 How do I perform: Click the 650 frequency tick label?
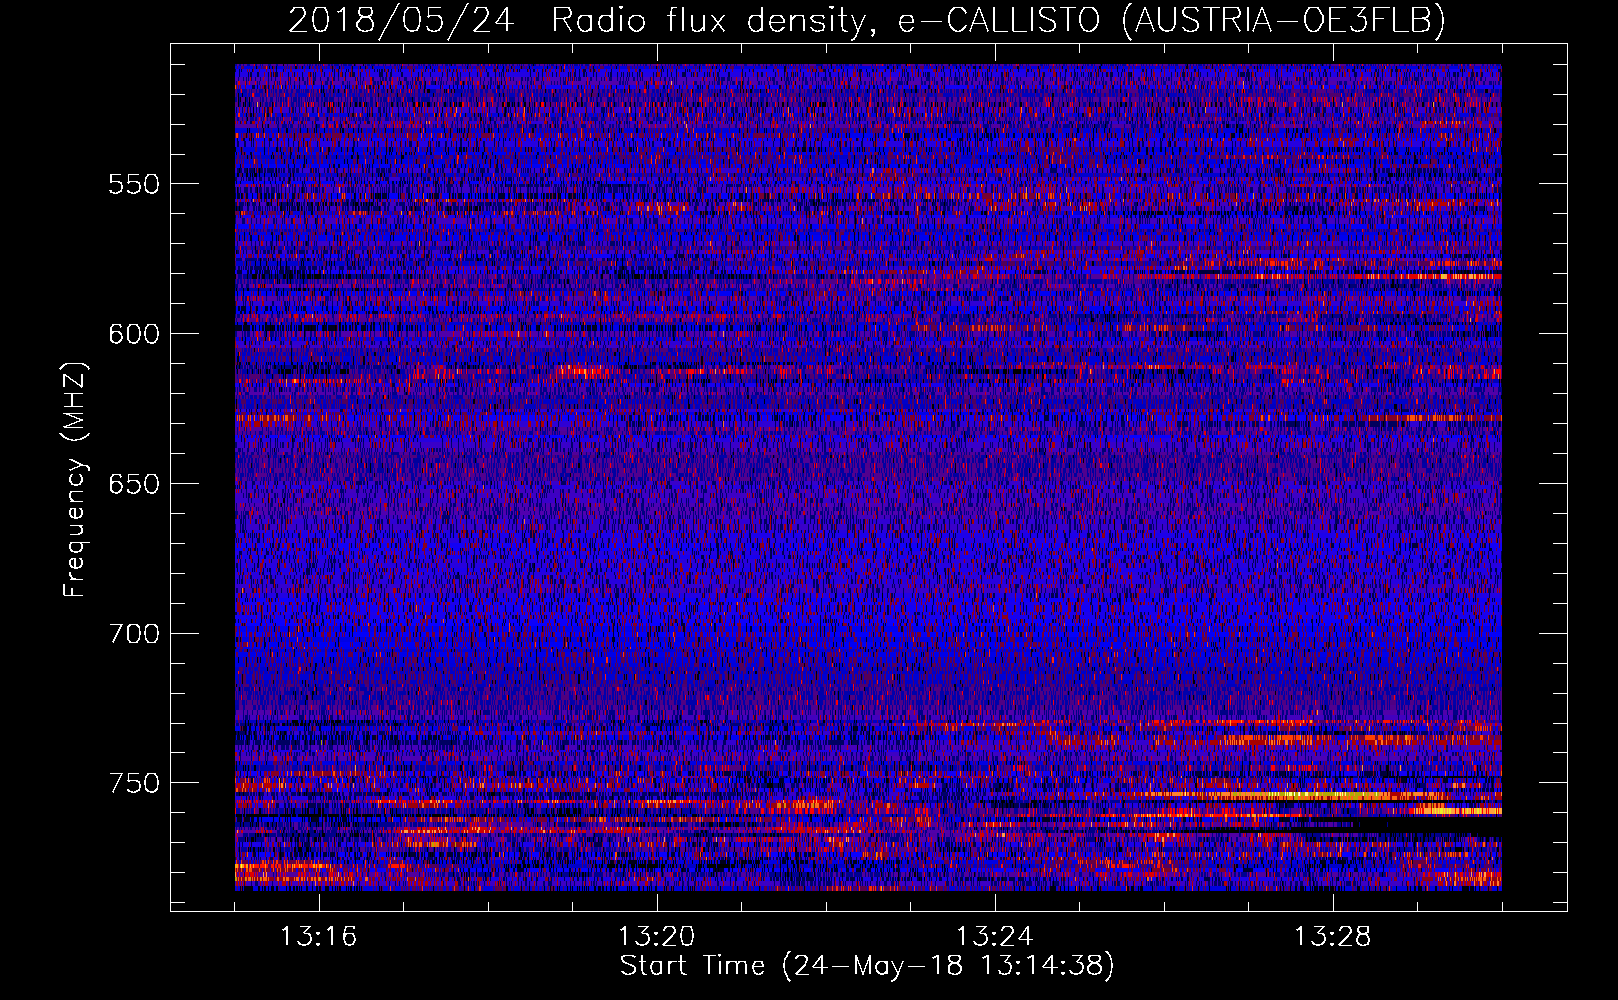134,484
